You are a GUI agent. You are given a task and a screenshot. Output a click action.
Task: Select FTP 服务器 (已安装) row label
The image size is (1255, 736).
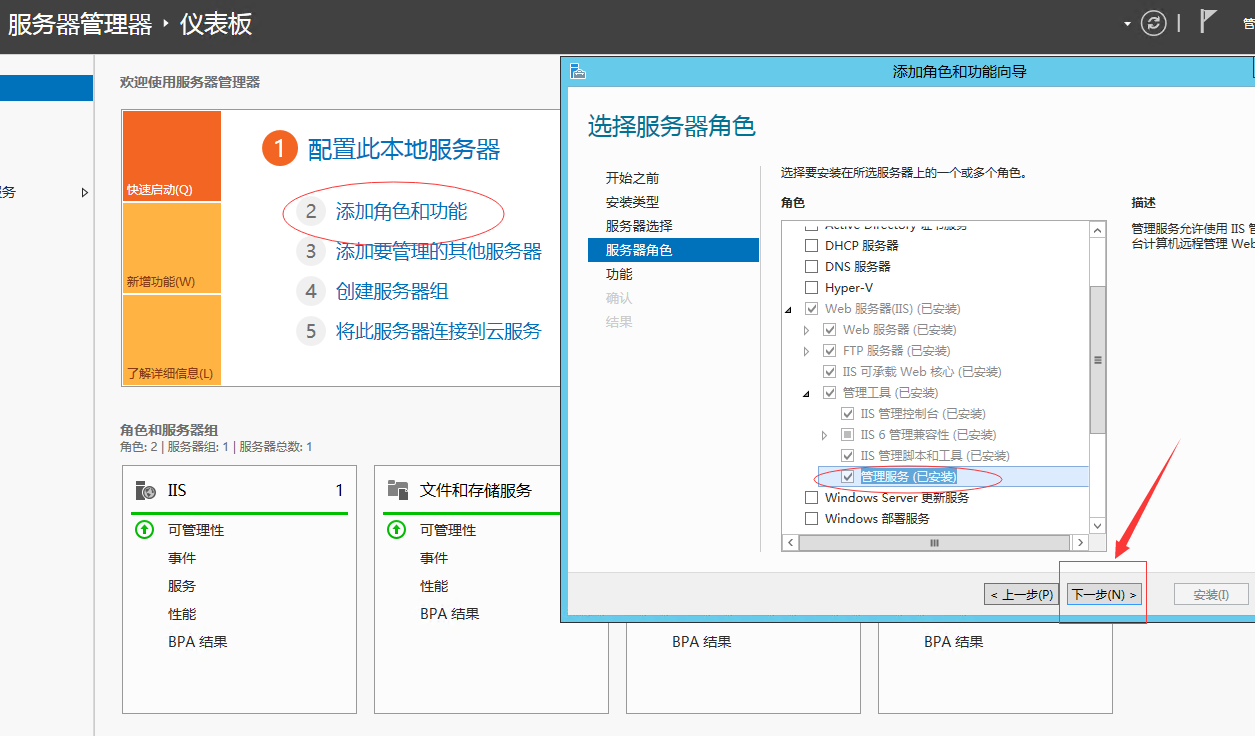896,350
